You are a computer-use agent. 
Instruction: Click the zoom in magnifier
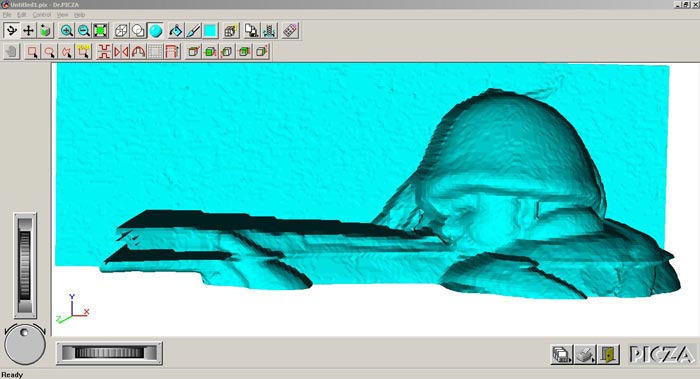tap(67, 30)
